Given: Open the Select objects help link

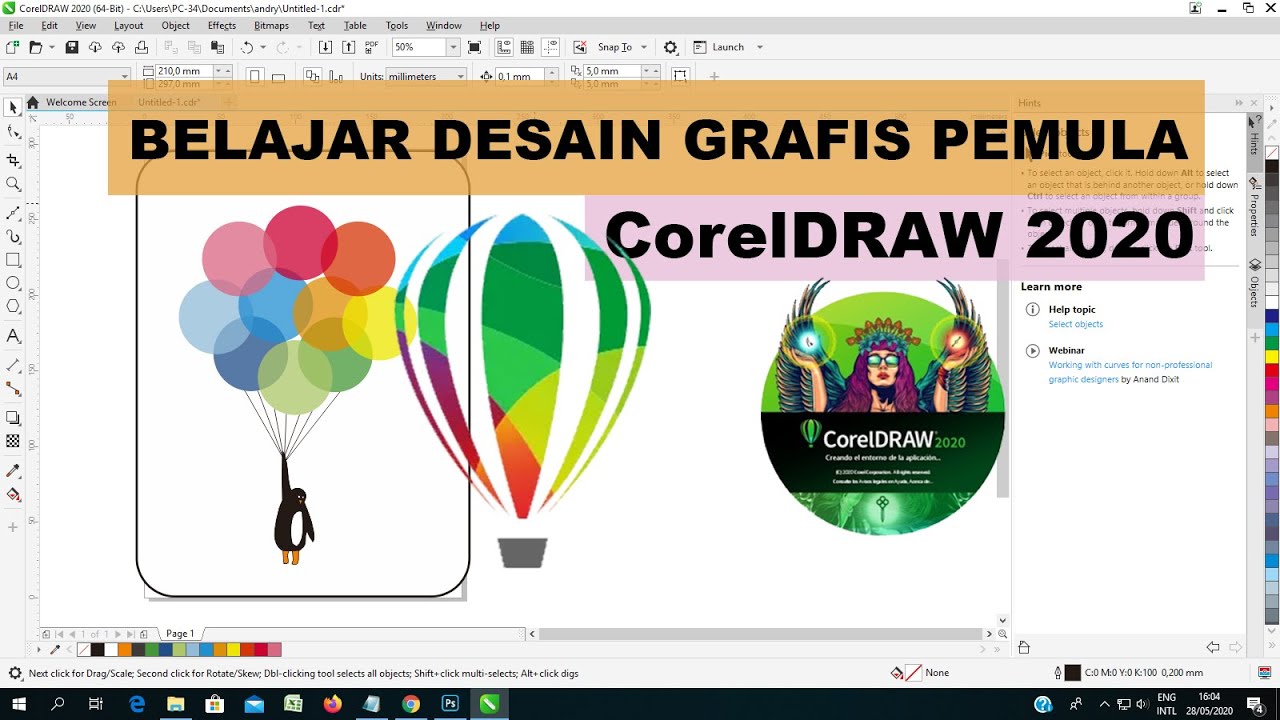Looking at the screenshot, I should (1075, 324).
